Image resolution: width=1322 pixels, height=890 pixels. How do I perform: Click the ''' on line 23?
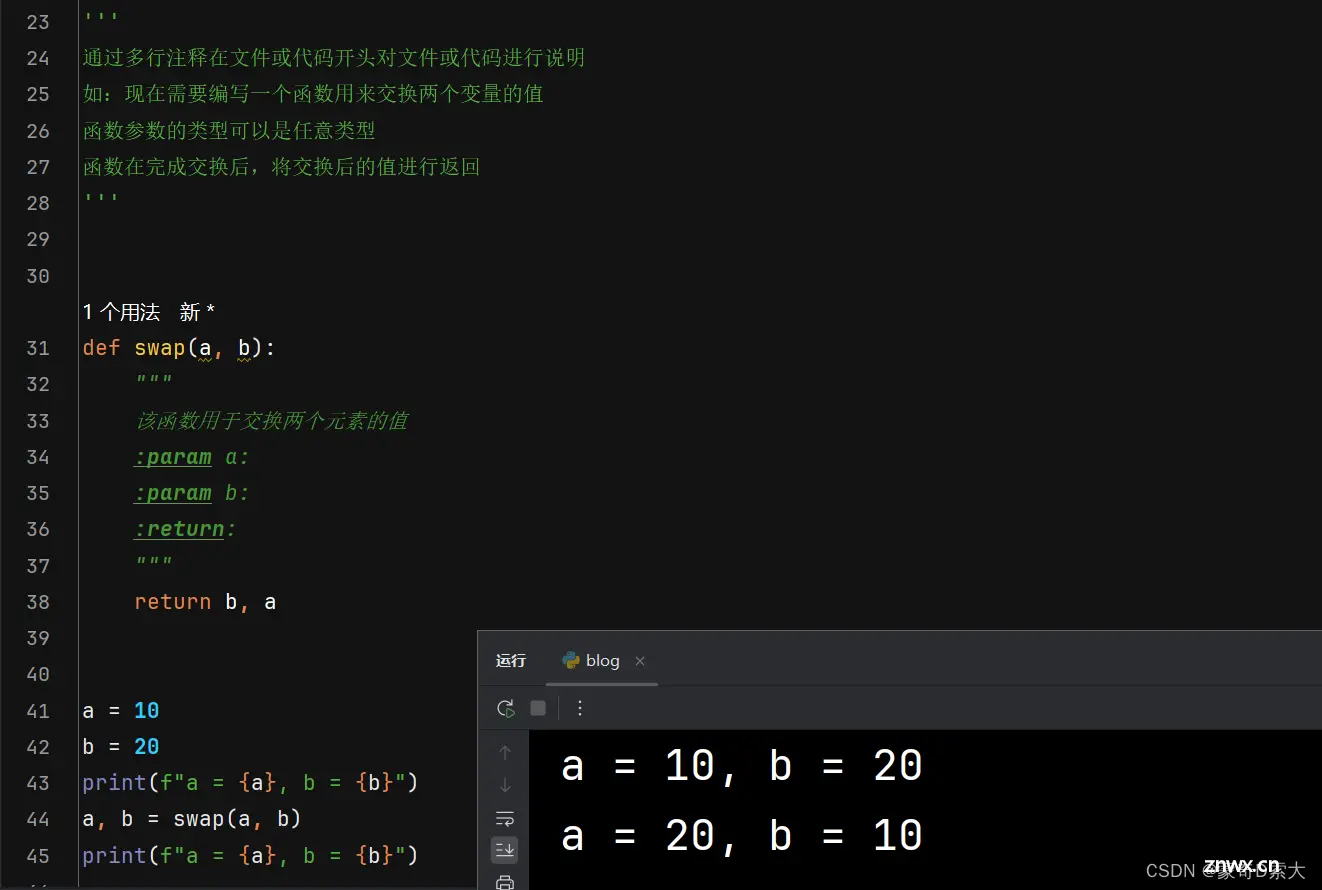[101, 19]
